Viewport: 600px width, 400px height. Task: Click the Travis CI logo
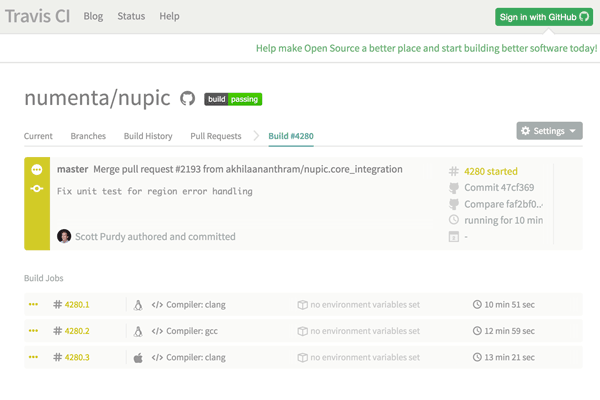point(38,16)
